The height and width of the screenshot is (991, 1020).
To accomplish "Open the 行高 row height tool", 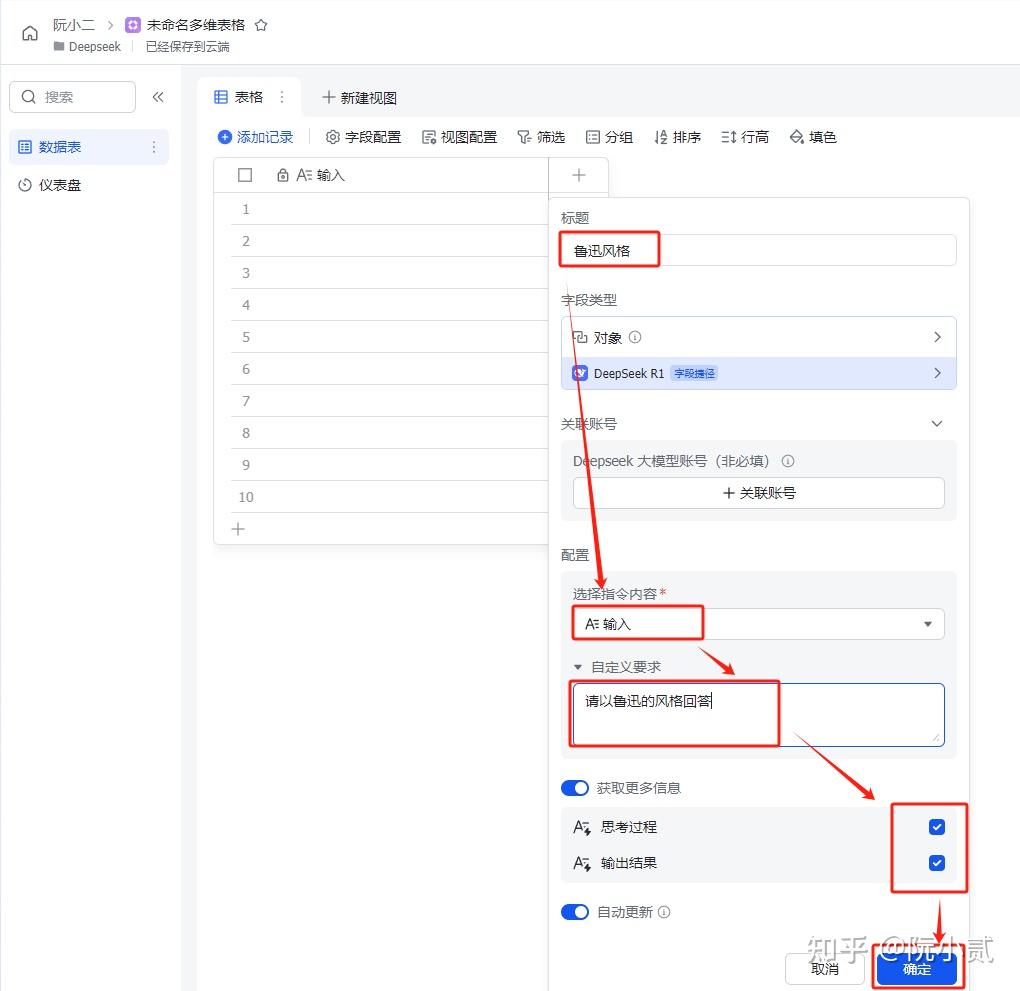I will tap(745, 137).
